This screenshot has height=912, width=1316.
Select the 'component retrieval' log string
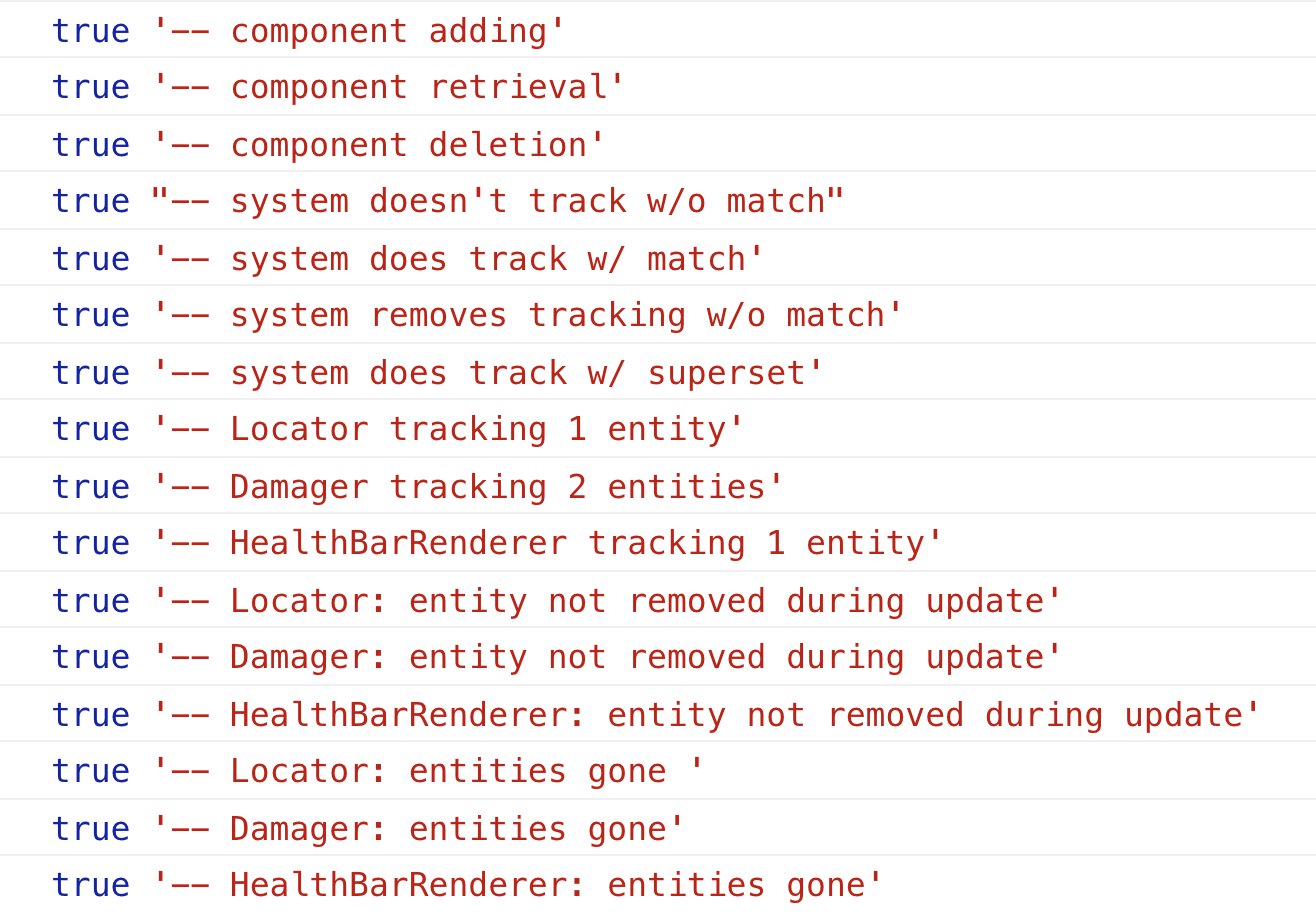pyautogui.click(x=388, y=88)
